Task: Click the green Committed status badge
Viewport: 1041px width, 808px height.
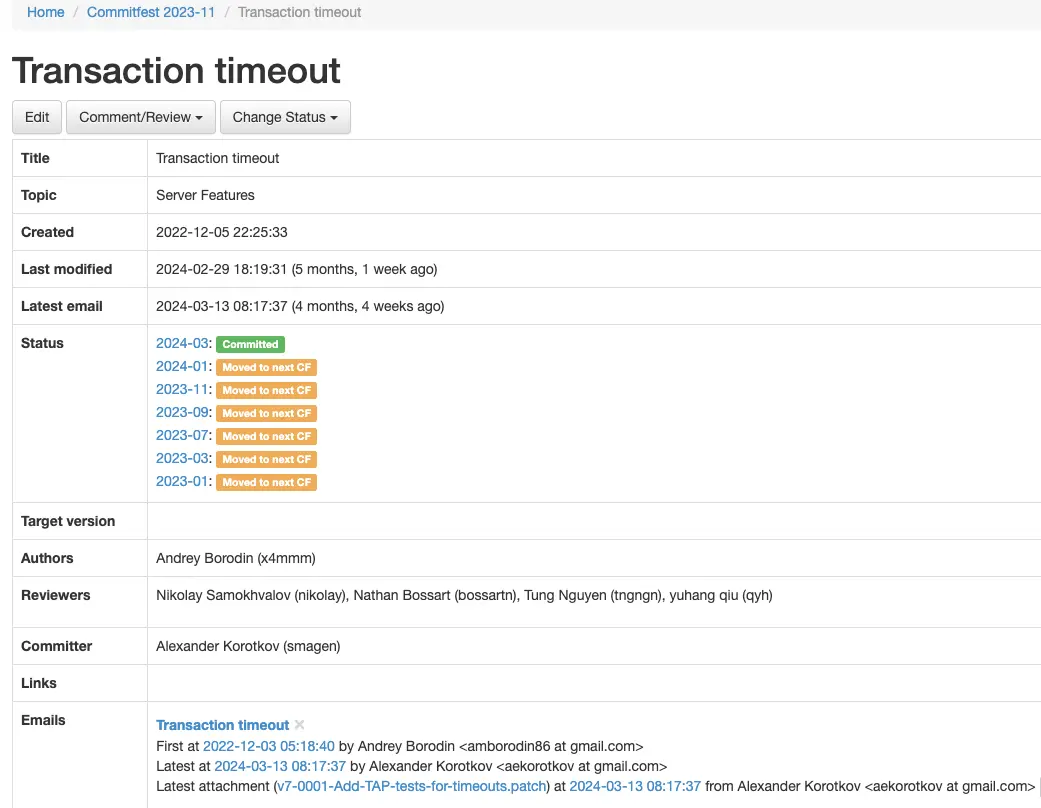Action: pos(250,344)
